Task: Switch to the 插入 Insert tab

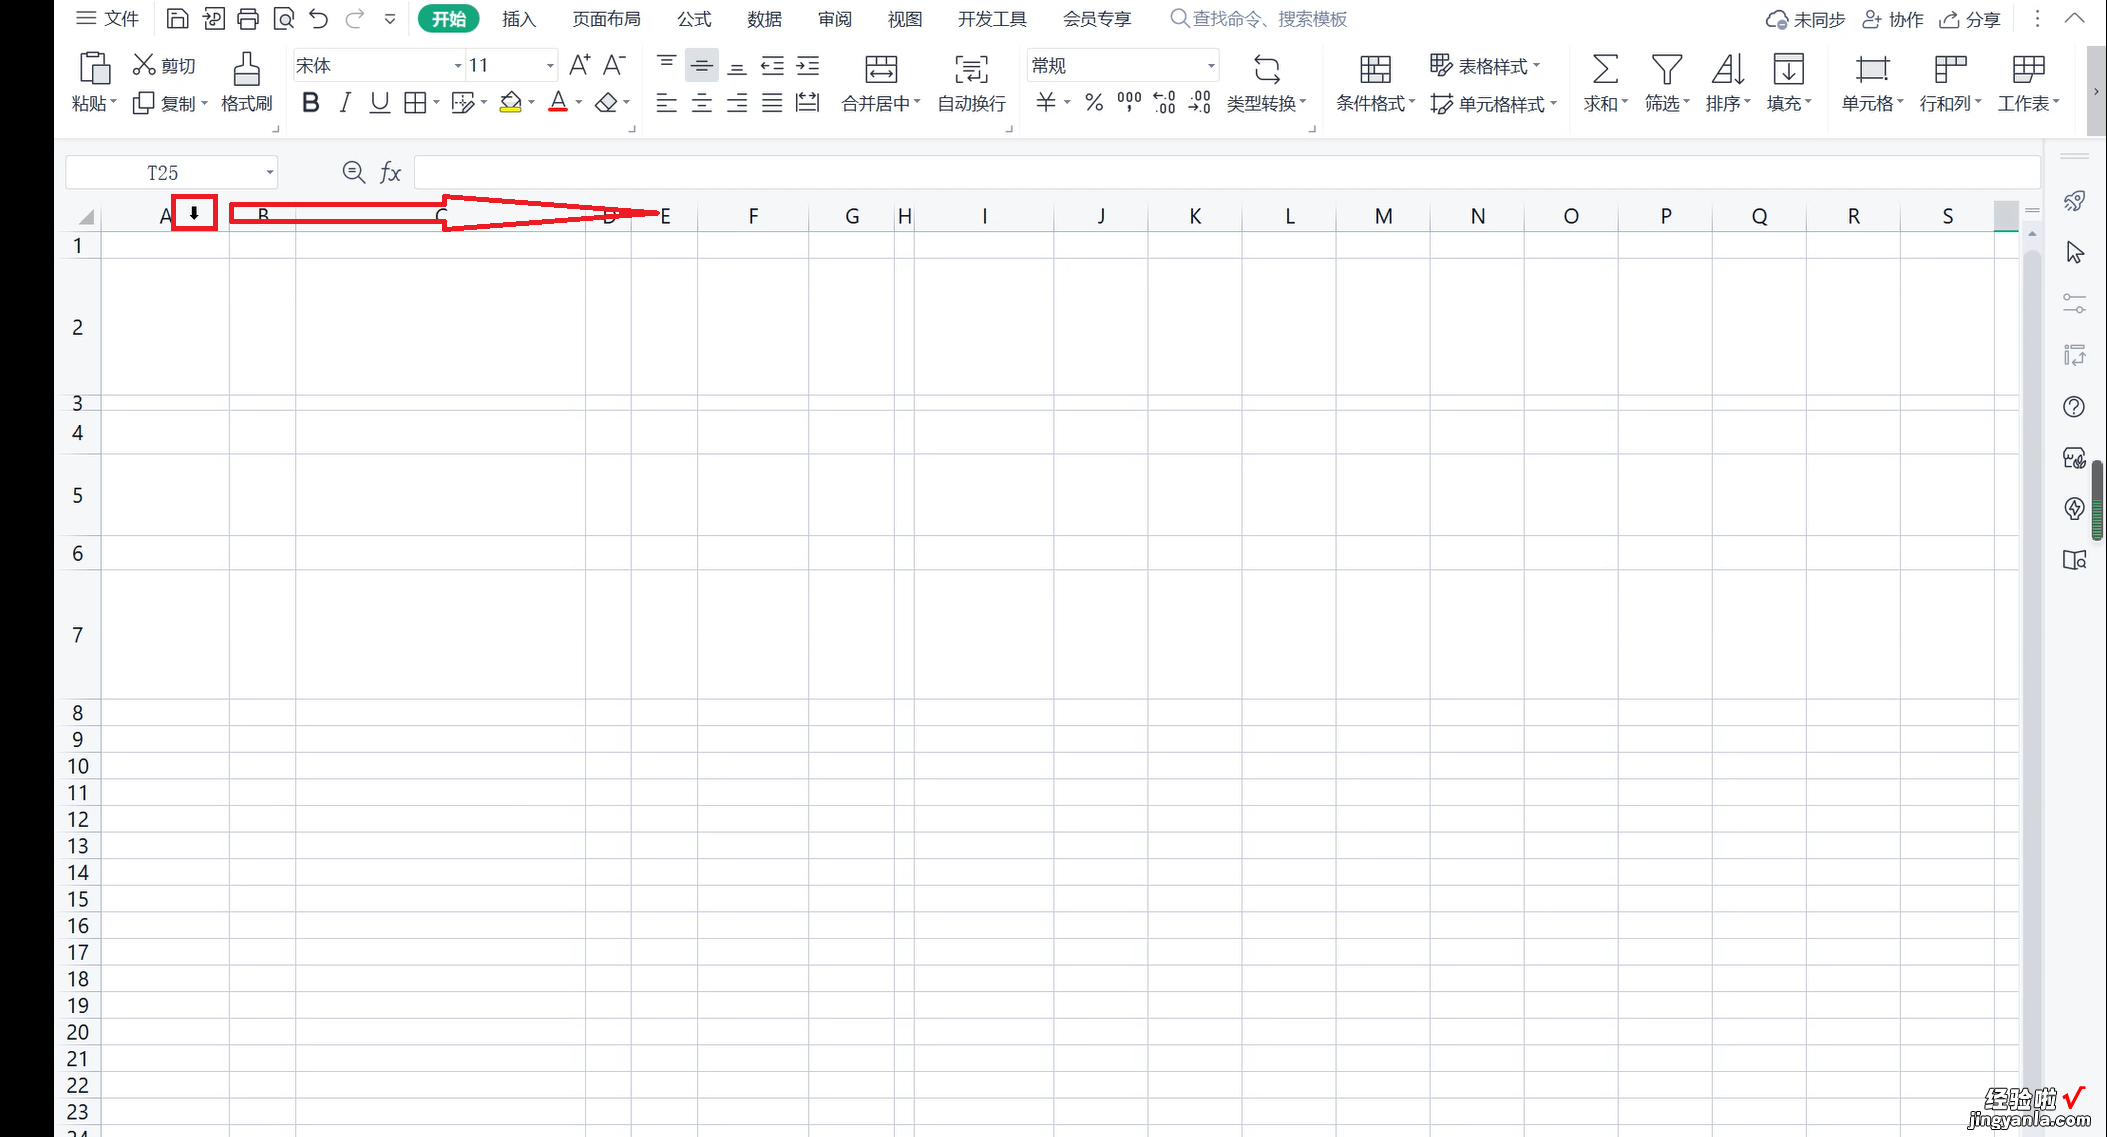Action: pos(519,19)
